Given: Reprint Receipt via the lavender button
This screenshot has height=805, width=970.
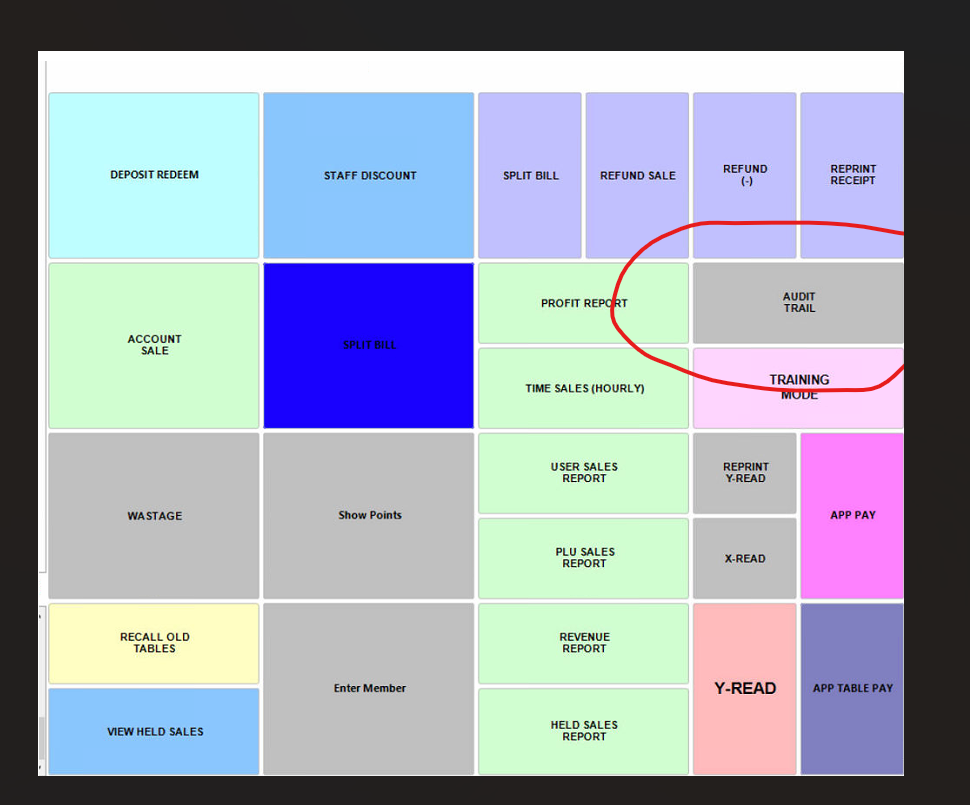Looking at the screenshot, I should point(852,175).
